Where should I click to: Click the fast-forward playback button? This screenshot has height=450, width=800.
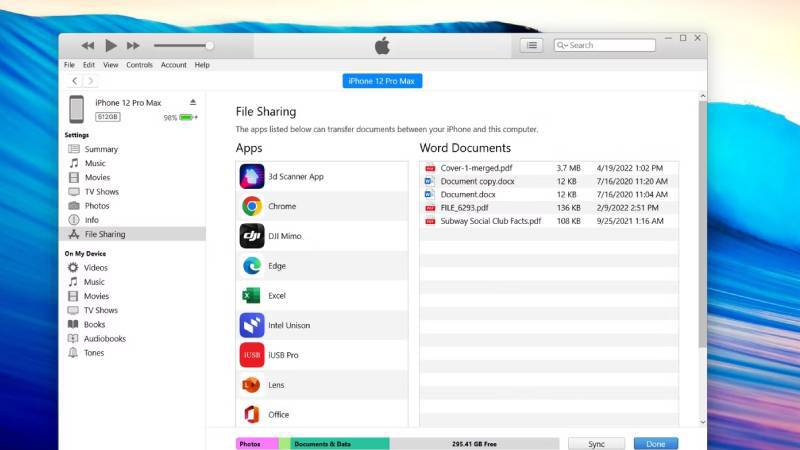133,45
